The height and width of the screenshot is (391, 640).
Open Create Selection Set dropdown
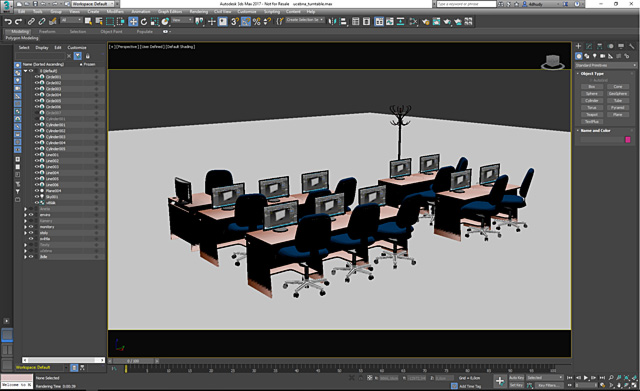pyautogui.click(x=305, y=20)
